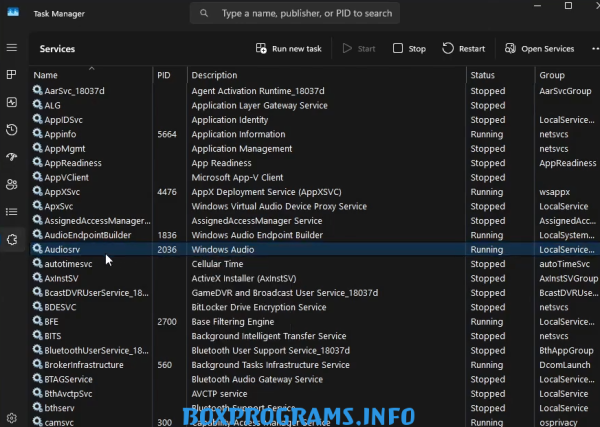The image size is (600, 427).
Task: Click the BFE service icon
Action: 38,321
